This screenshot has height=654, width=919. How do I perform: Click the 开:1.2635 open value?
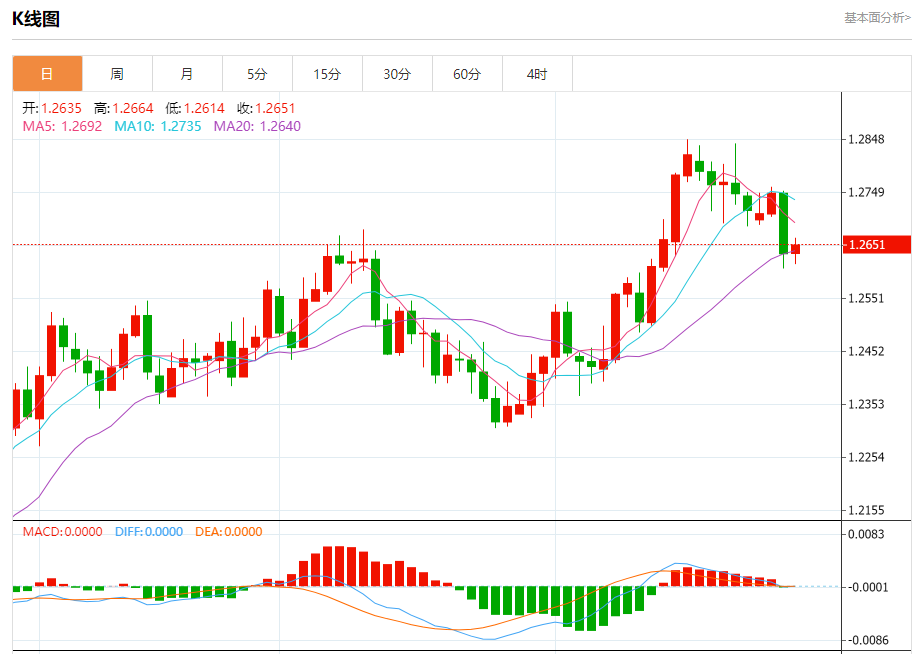tap(52, 108)
